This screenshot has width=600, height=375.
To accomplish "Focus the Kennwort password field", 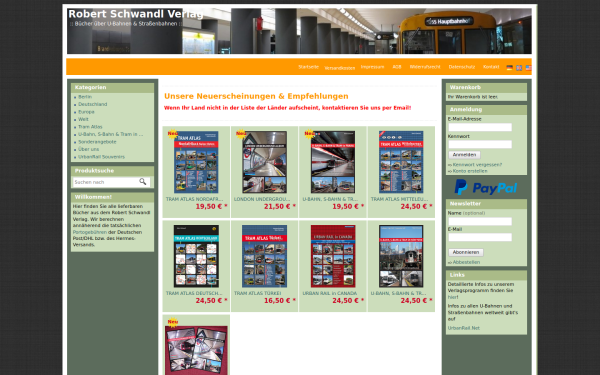I will 480,144.
